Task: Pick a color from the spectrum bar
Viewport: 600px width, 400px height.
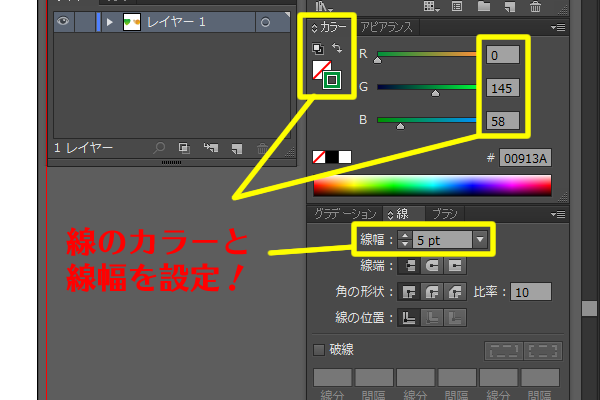Action: pos(431,185)
